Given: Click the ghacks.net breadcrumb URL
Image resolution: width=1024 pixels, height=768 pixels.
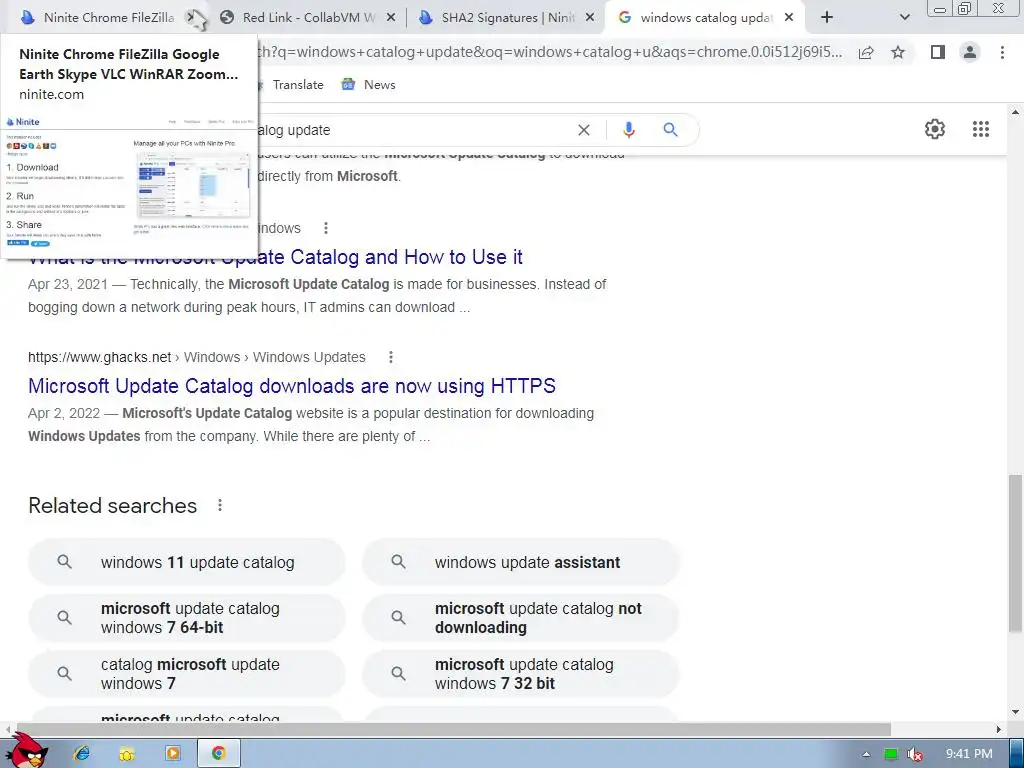Looking at the screenshot, I should click(197, 357).
